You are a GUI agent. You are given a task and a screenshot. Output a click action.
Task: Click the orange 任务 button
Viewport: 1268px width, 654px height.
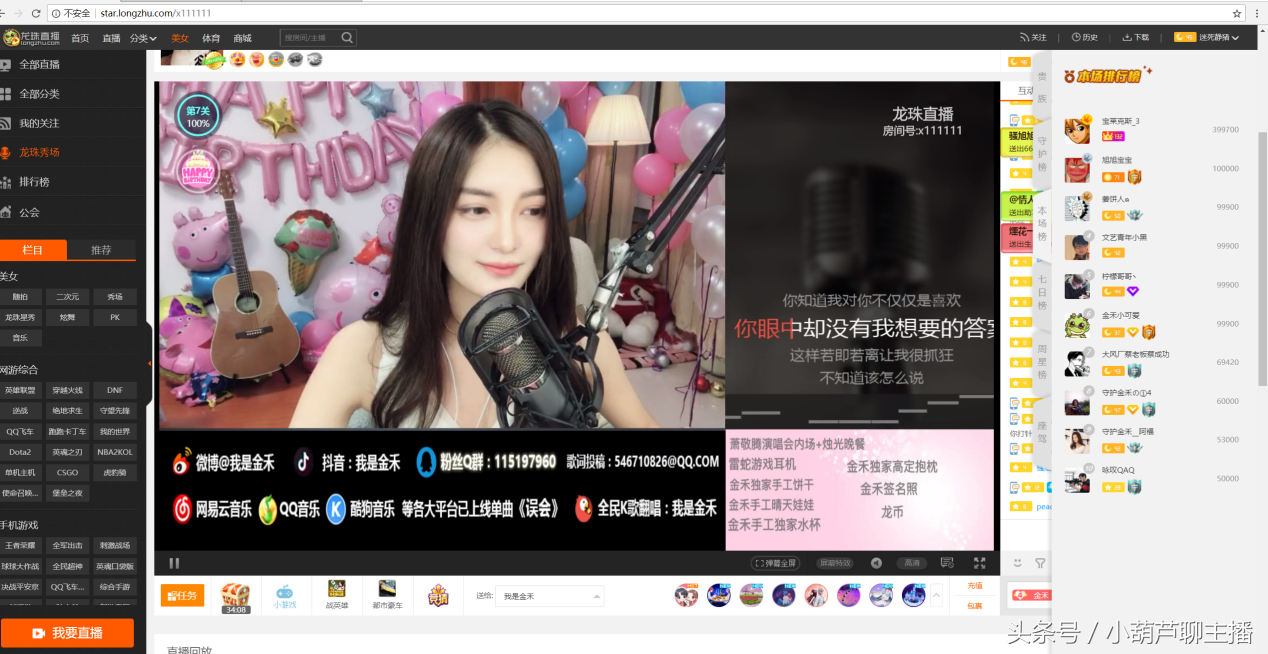pyautogui.click(x=182, y=595)
